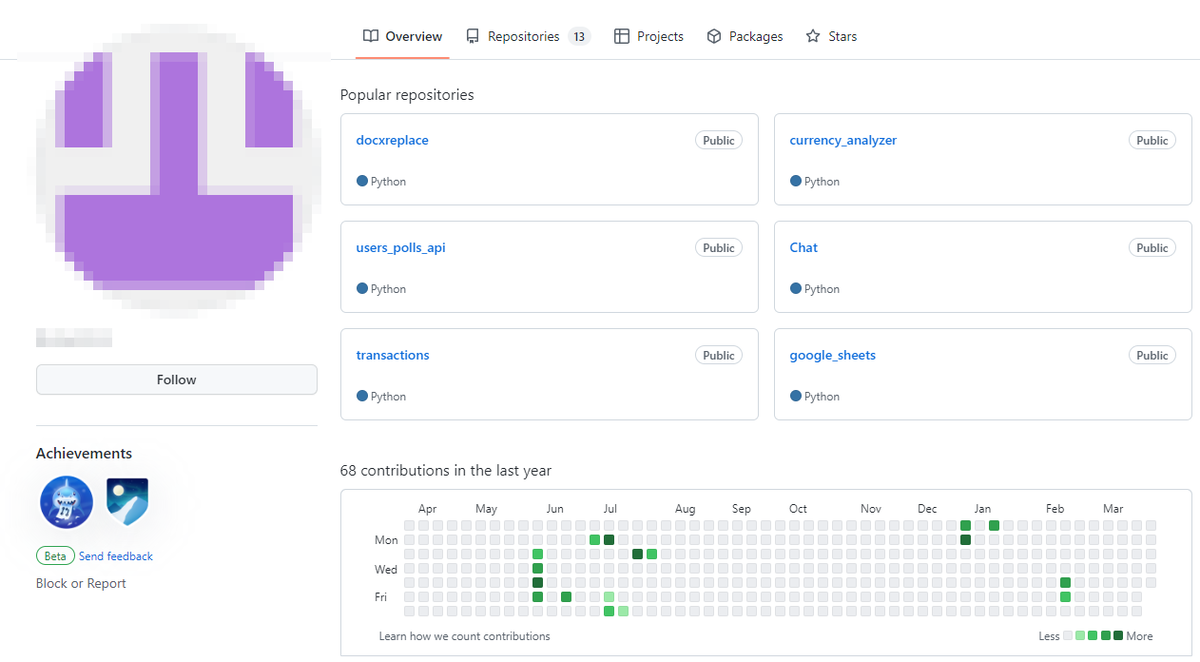Switch to the Repositories tab
This screenshot has width=1200, height=662.
tap(523, 36)
